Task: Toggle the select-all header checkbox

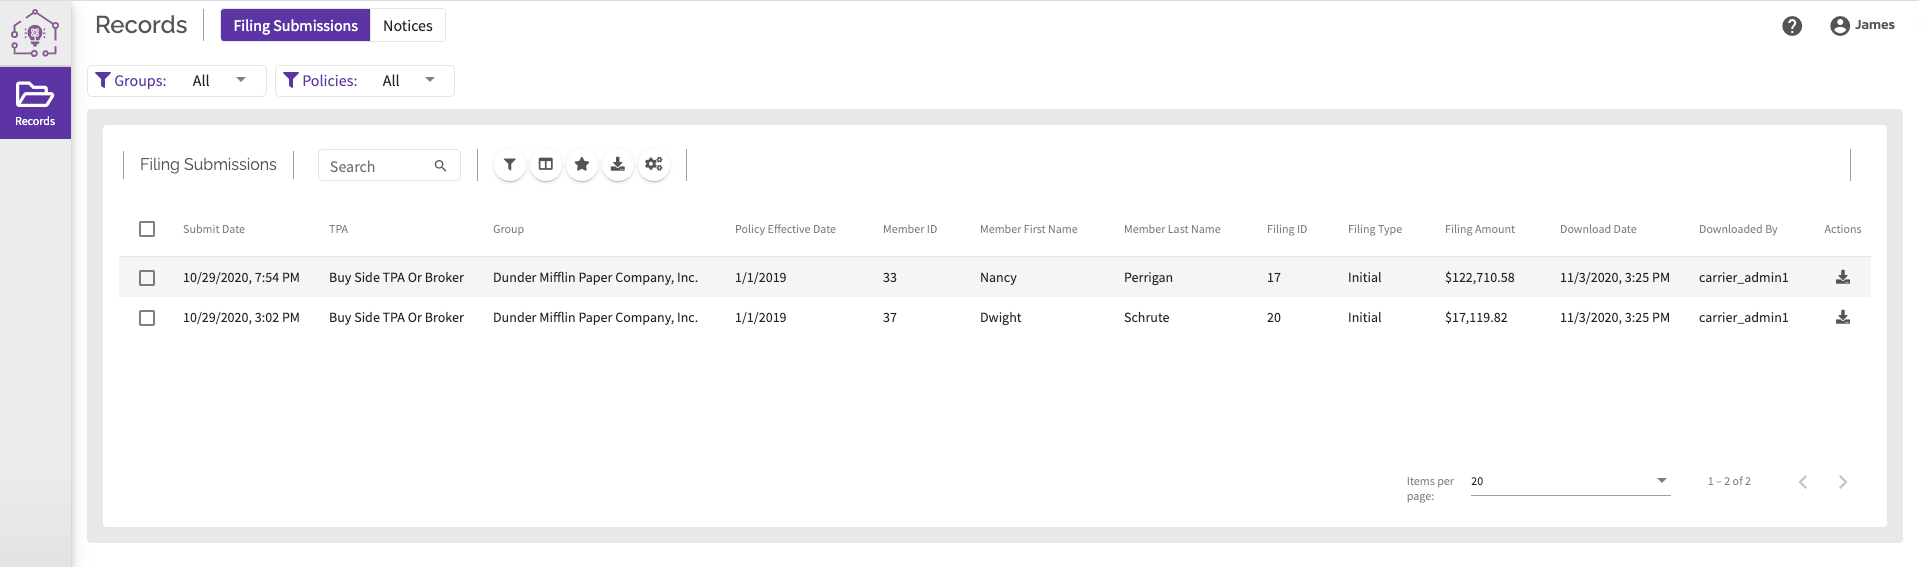Action: point(147,229)
